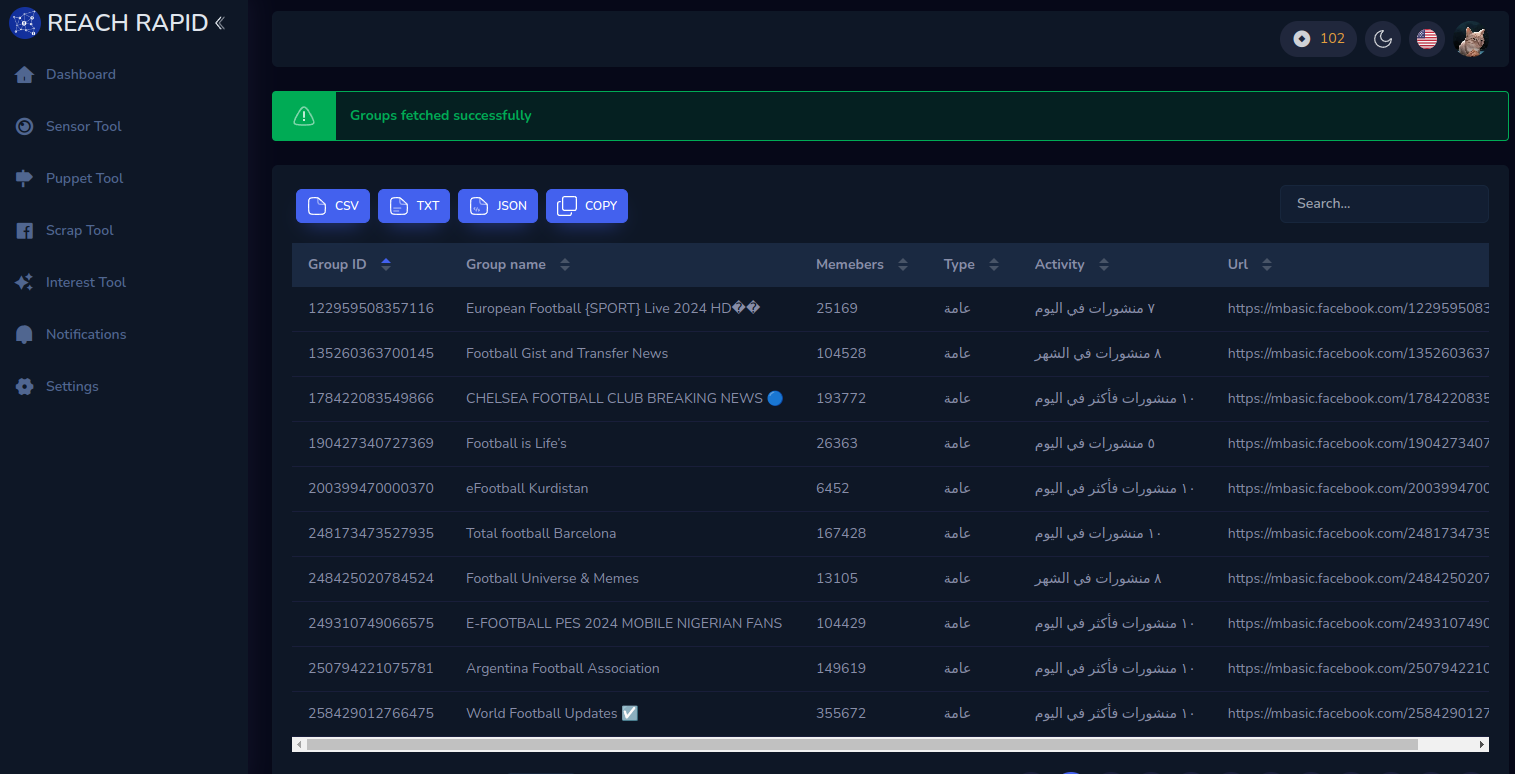Export groups as TXT
Image resolution: width=1515 pixels, height=774 pixels.
click(414, 206)
